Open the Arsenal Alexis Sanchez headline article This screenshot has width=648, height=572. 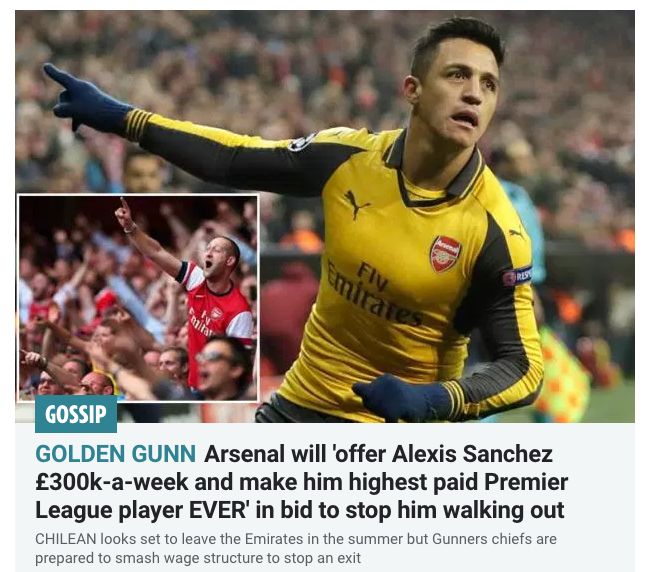click(302, 482)
